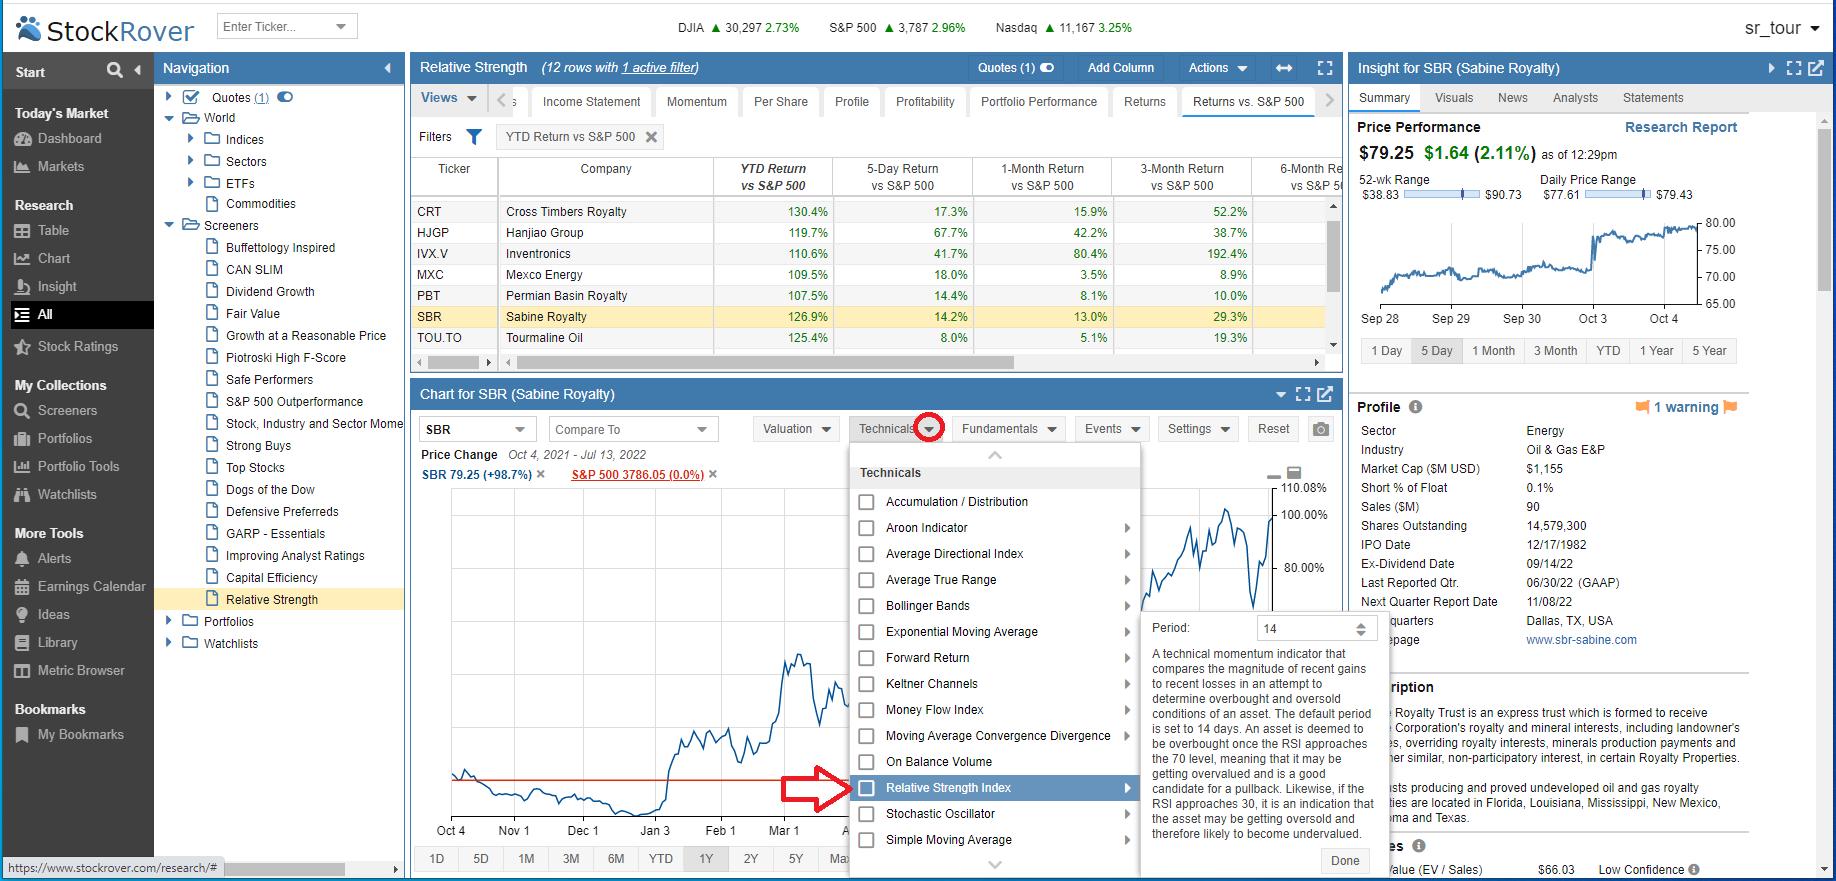1836x881 pixels.
Task: Reset the chart with the Reset button
Action: [x=1274, y=429]
